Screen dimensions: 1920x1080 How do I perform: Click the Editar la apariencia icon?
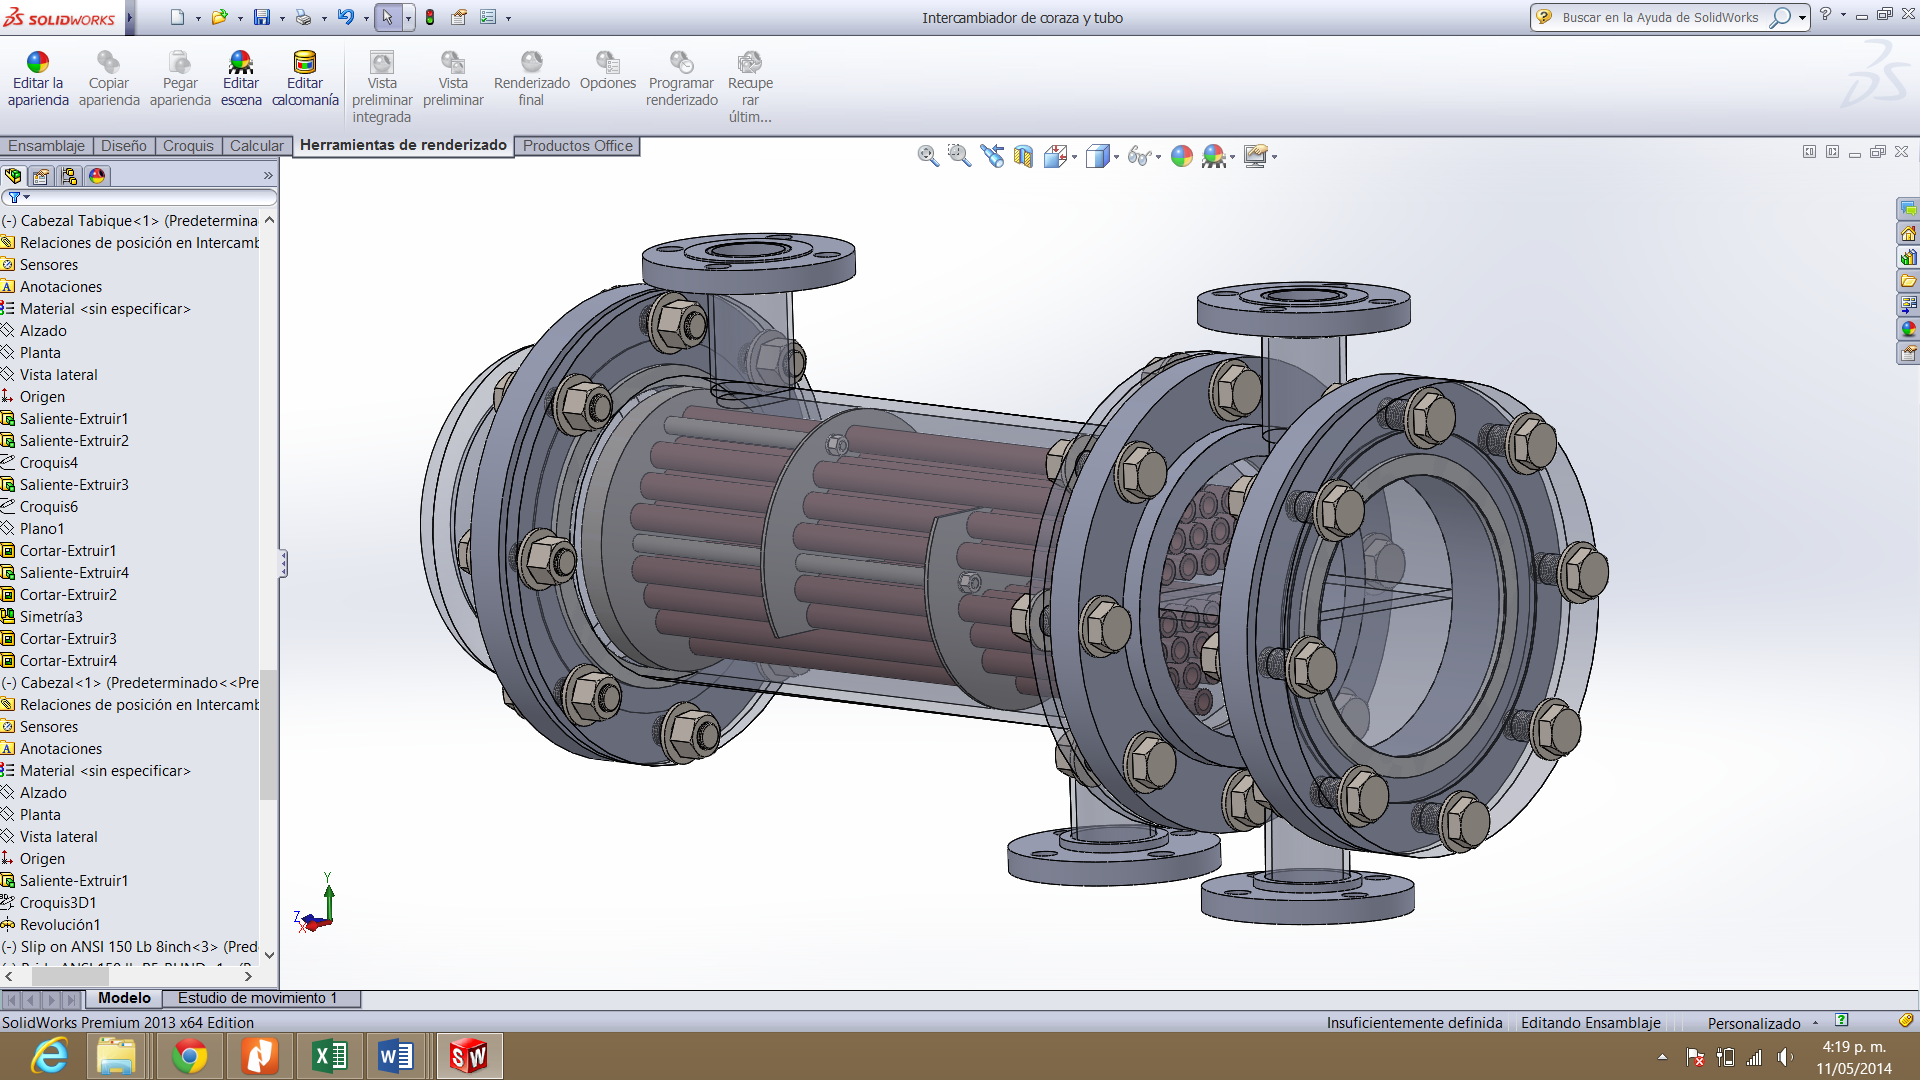pos(38,63)
